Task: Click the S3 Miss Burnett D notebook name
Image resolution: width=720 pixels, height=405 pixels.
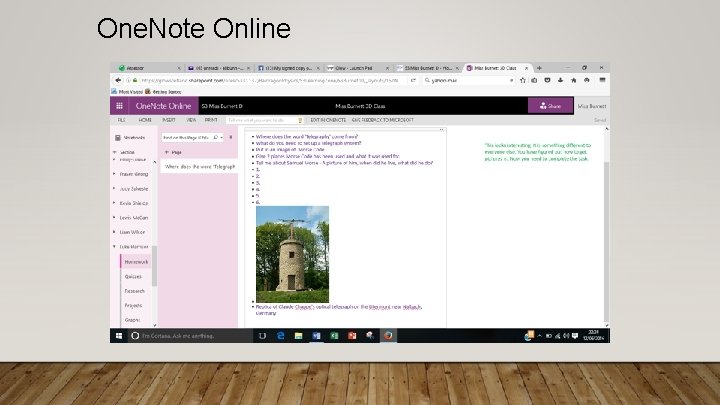Action: coord(222,106)
